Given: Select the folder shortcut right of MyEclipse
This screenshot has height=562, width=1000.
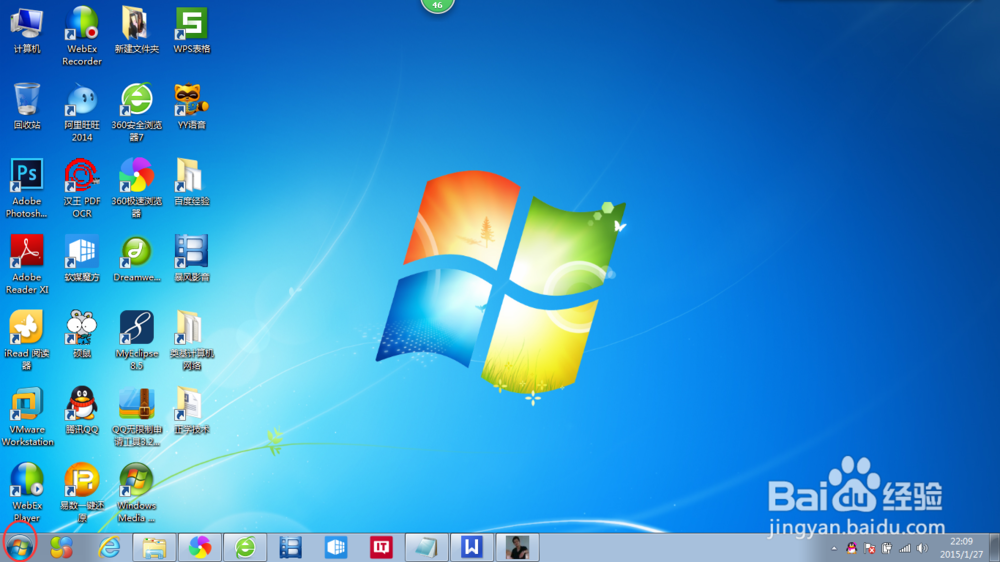Looking at the screenshot, I should pyautogui.click(x=191, y=341).
